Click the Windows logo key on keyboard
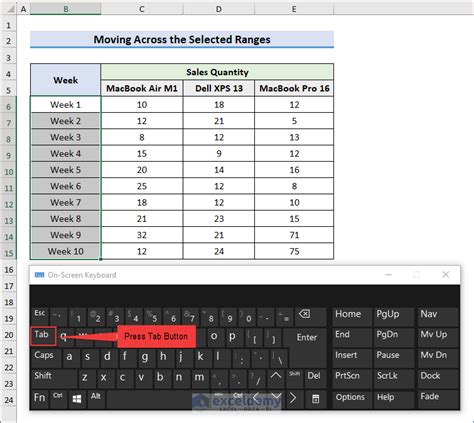This screenshot has width=474, height=423. pyautogui.click(x=77, y=399)
